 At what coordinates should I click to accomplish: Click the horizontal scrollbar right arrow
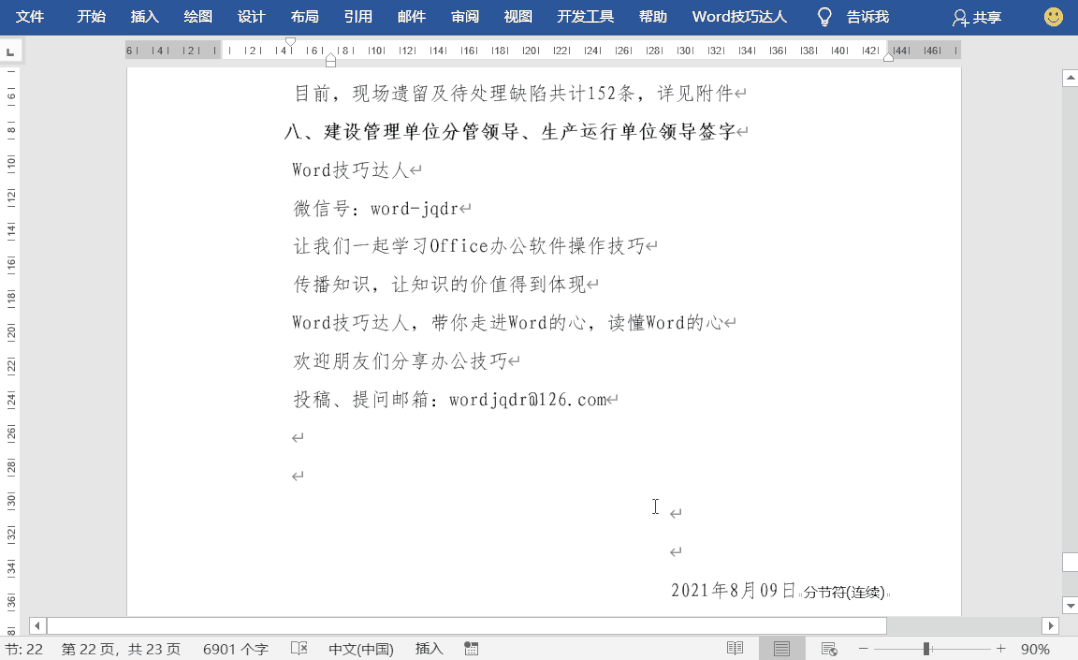click(x=1050, y=626)
